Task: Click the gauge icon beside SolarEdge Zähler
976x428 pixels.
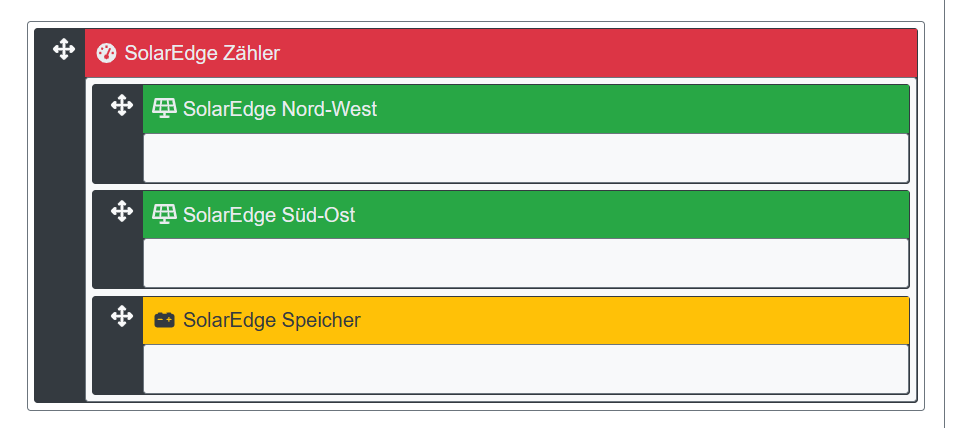Action: pyautogui.click(x=107, y=53)
